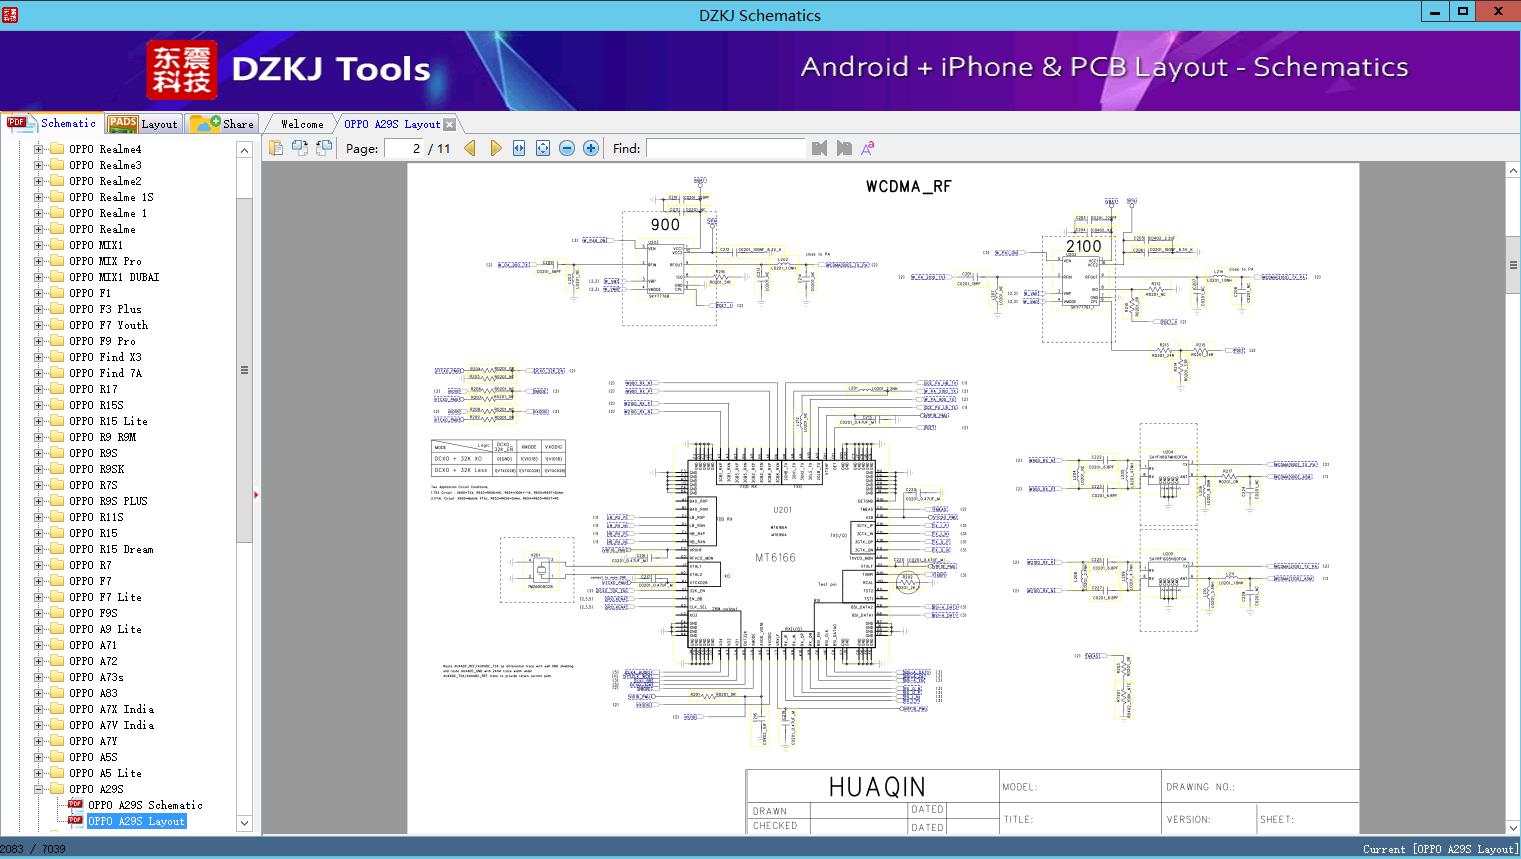Open the Welcome document tab
This screenshot has height=859, width=1521.
click(x=302, y=124)
